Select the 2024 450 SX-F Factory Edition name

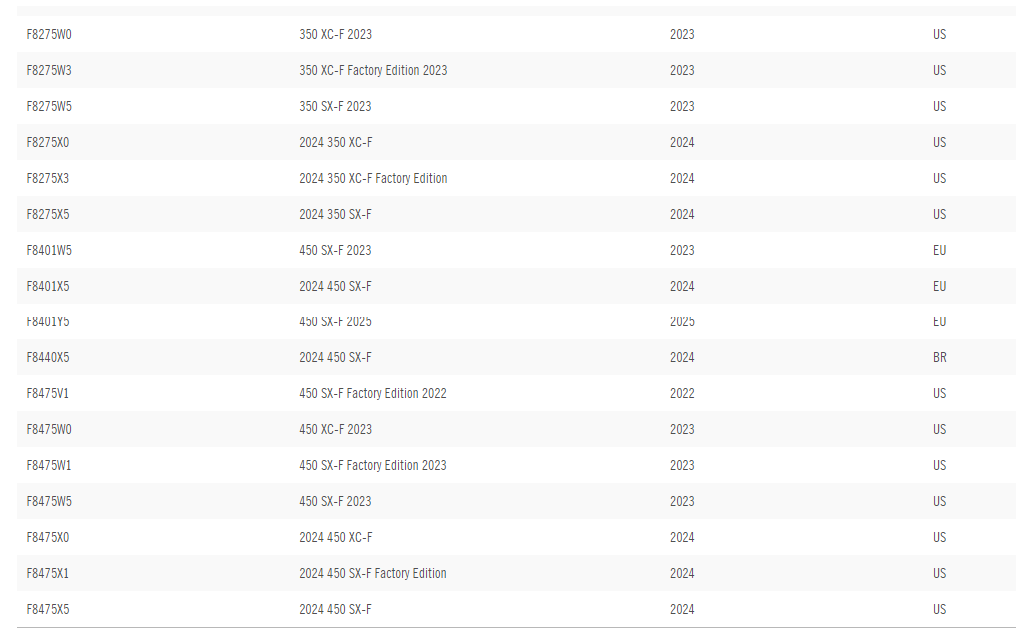click(x=373, y=573)
